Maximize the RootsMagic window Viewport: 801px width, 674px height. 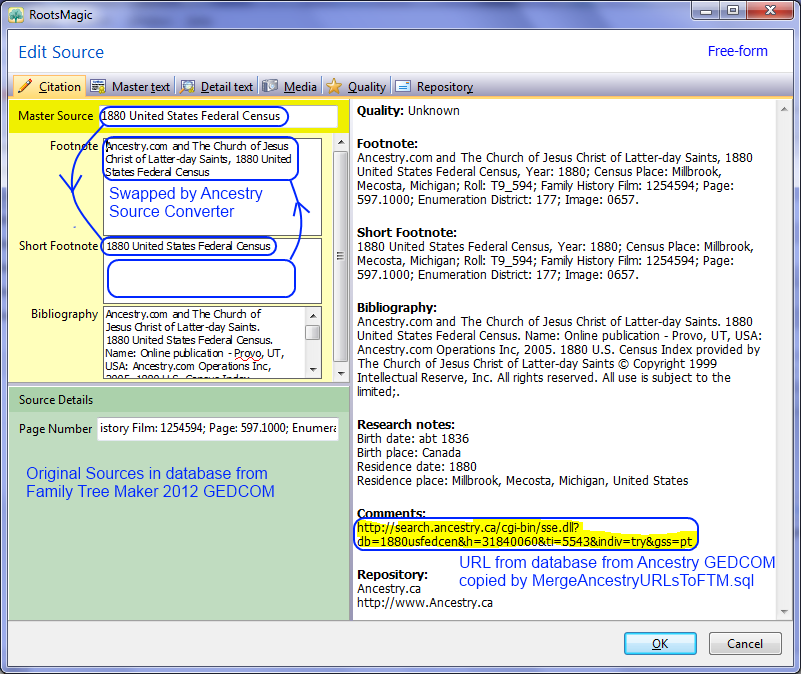click(733, 11)
